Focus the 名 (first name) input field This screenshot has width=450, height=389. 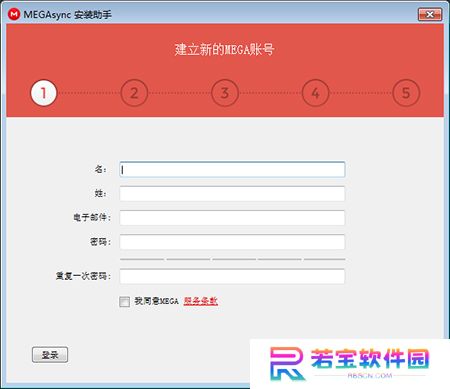click(232, 170)
